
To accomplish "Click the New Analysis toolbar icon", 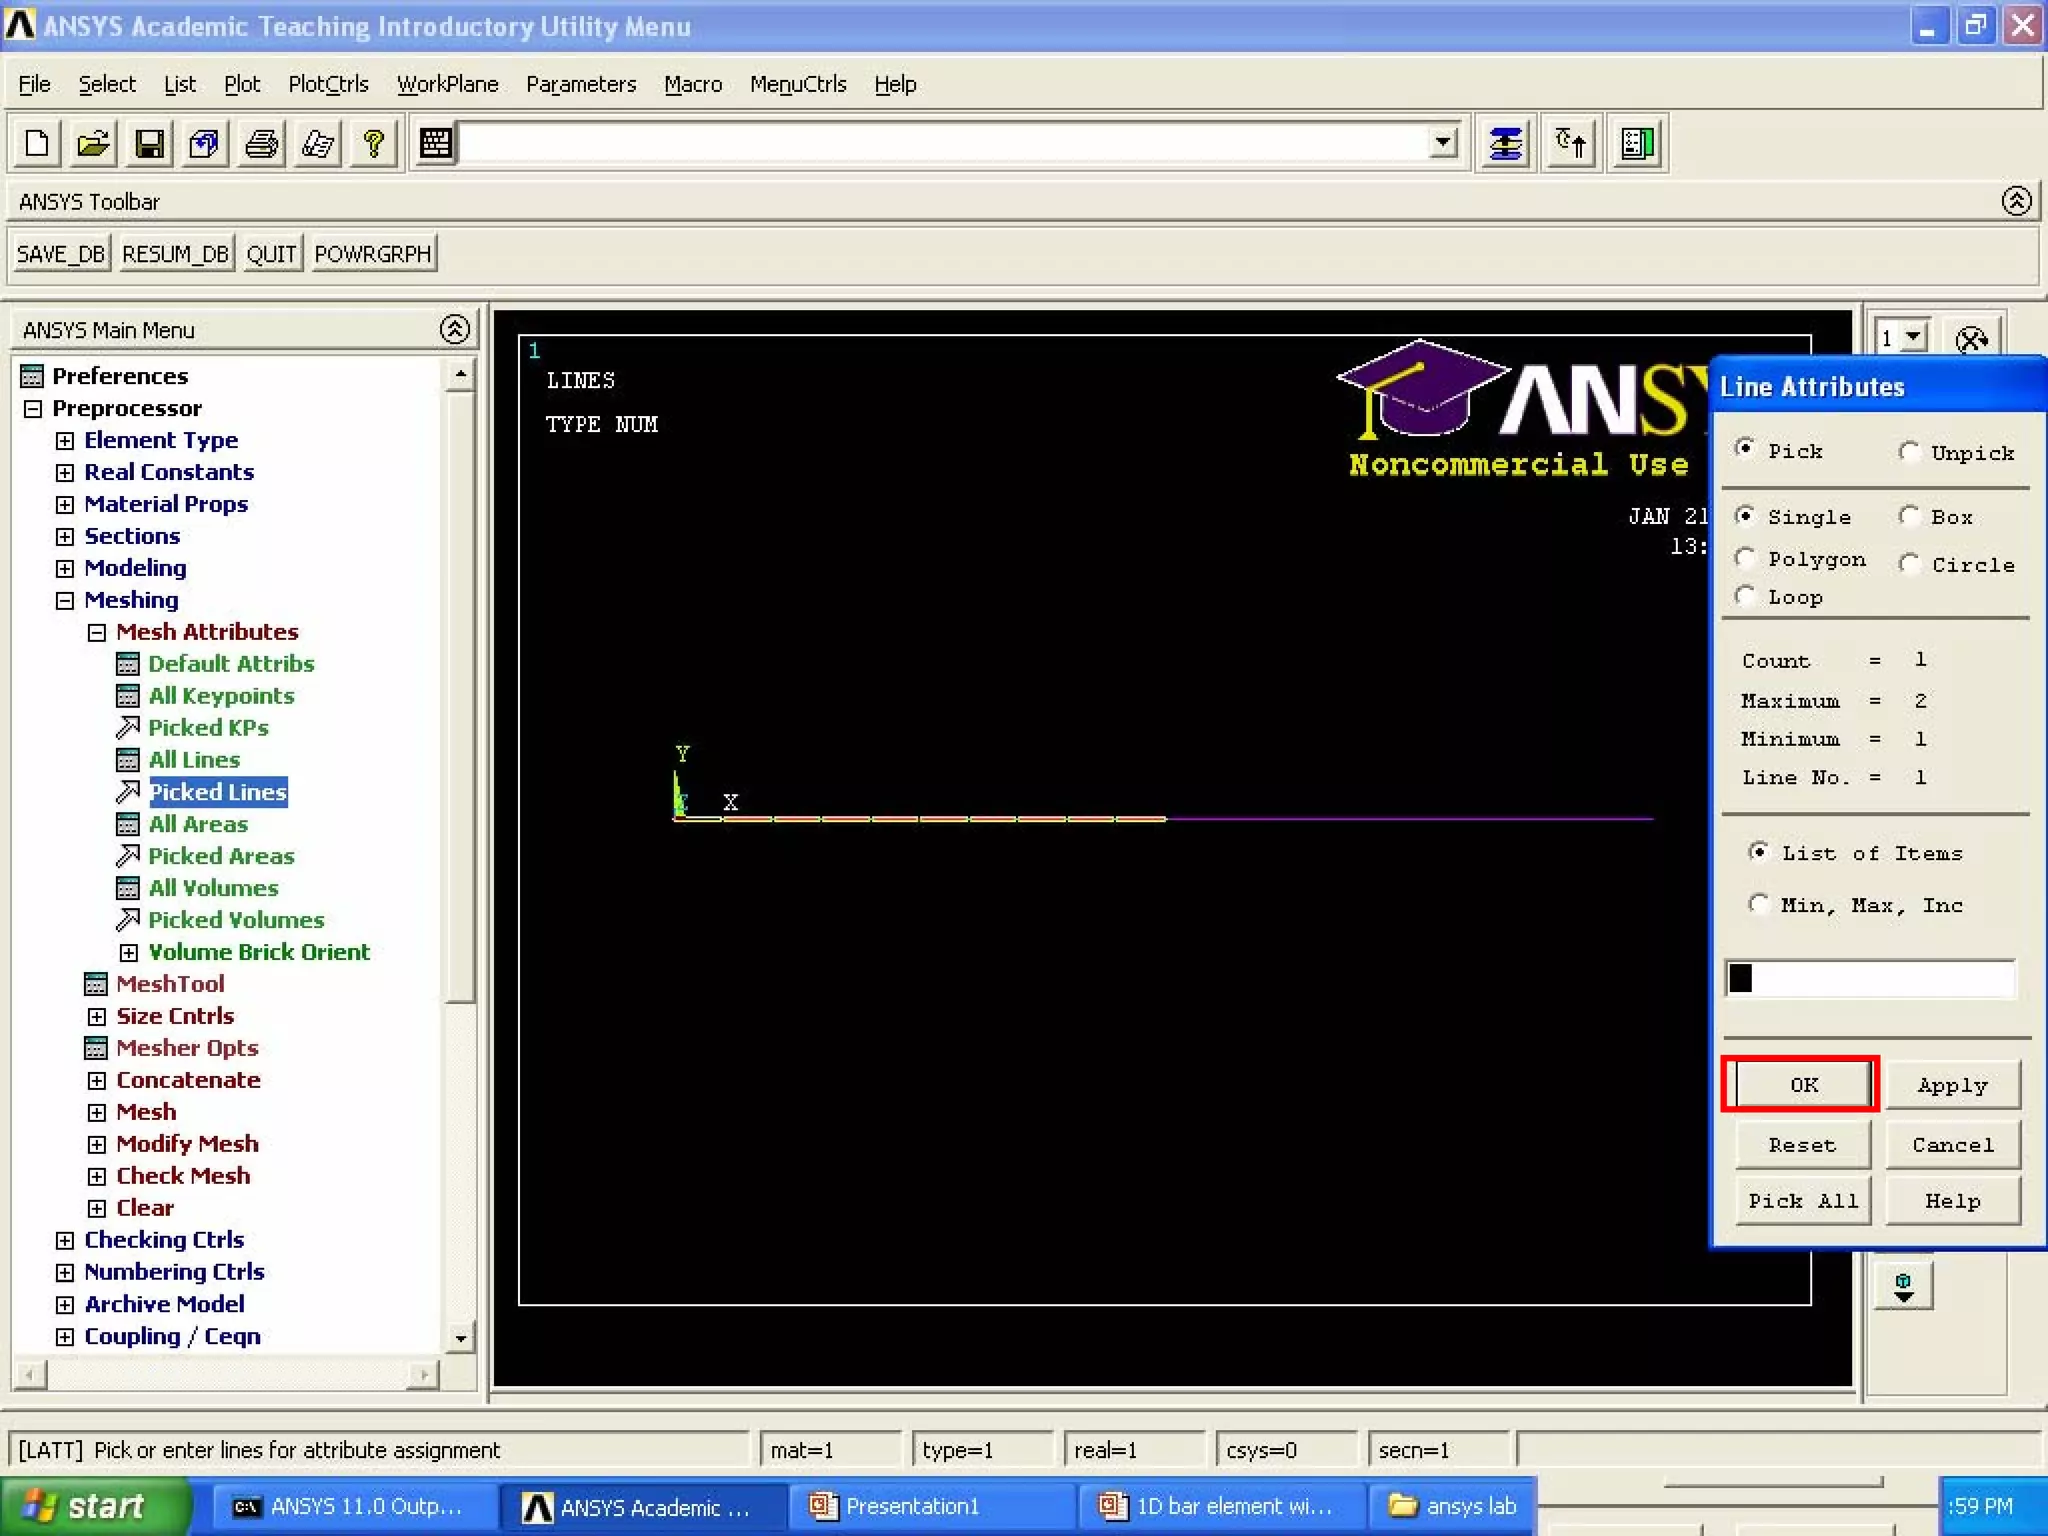I will tap(37, 144).
